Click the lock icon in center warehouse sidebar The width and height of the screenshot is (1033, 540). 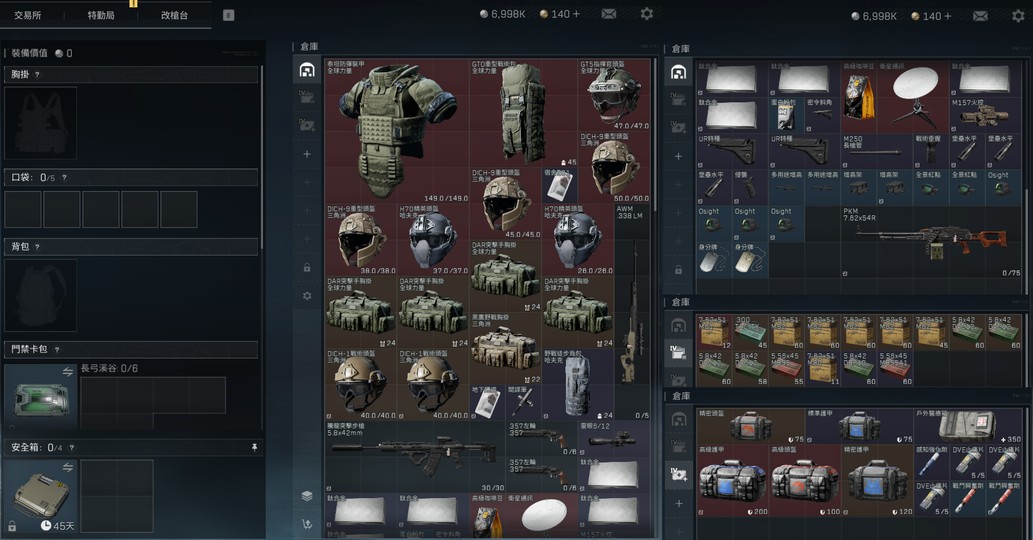pyautogui.click(x=307, y=267)
